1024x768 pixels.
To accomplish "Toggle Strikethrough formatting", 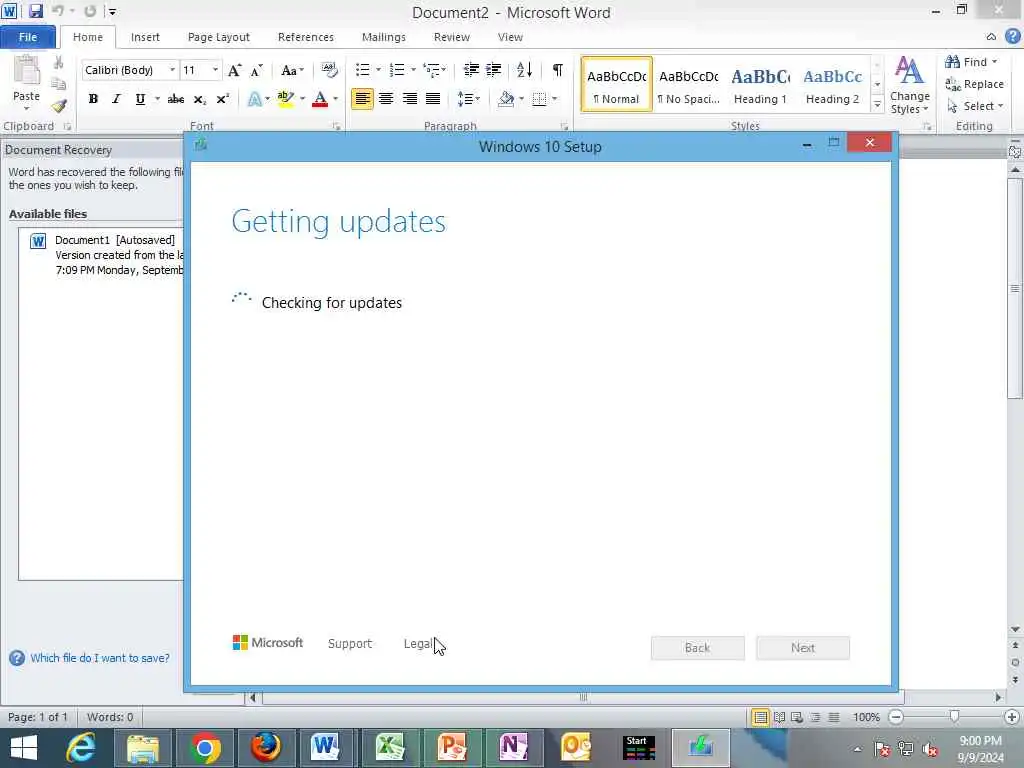I will pos(176,99).
